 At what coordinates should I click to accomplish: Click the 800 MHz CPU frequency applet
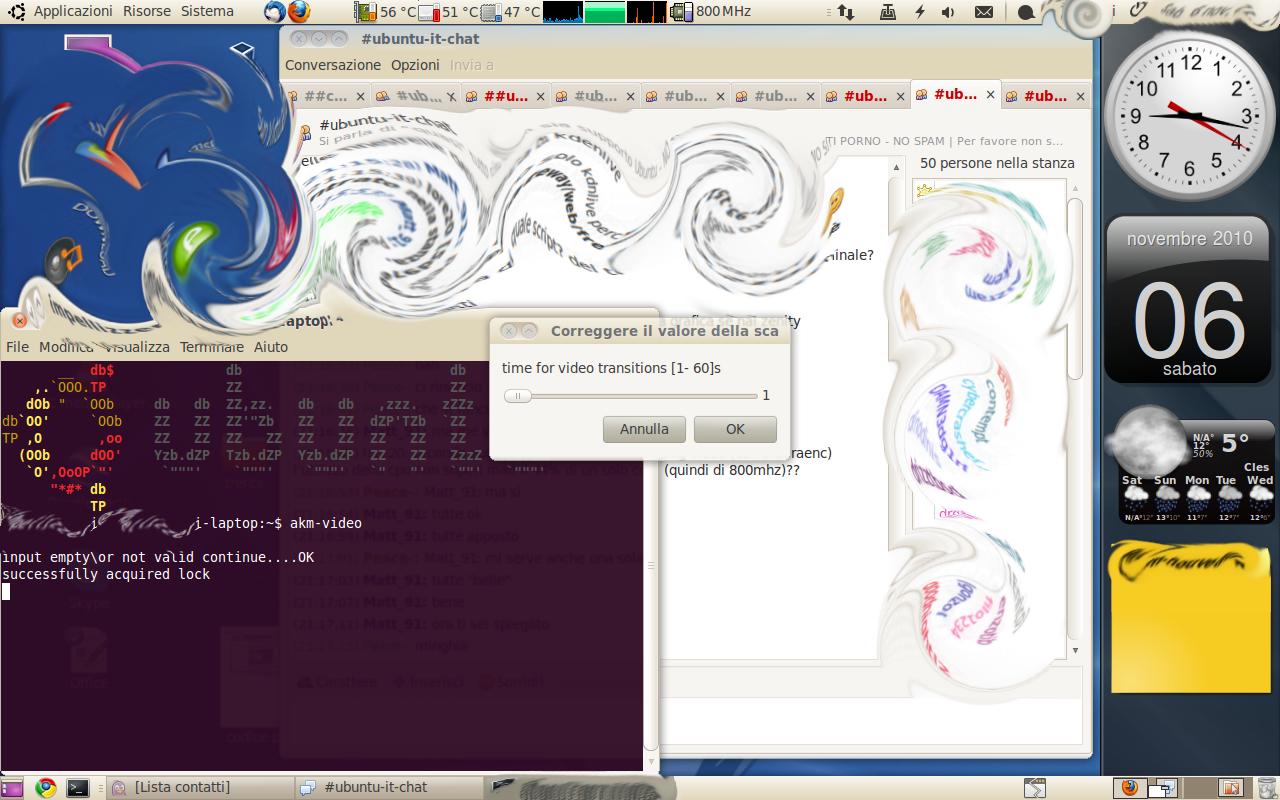point(710,12)
